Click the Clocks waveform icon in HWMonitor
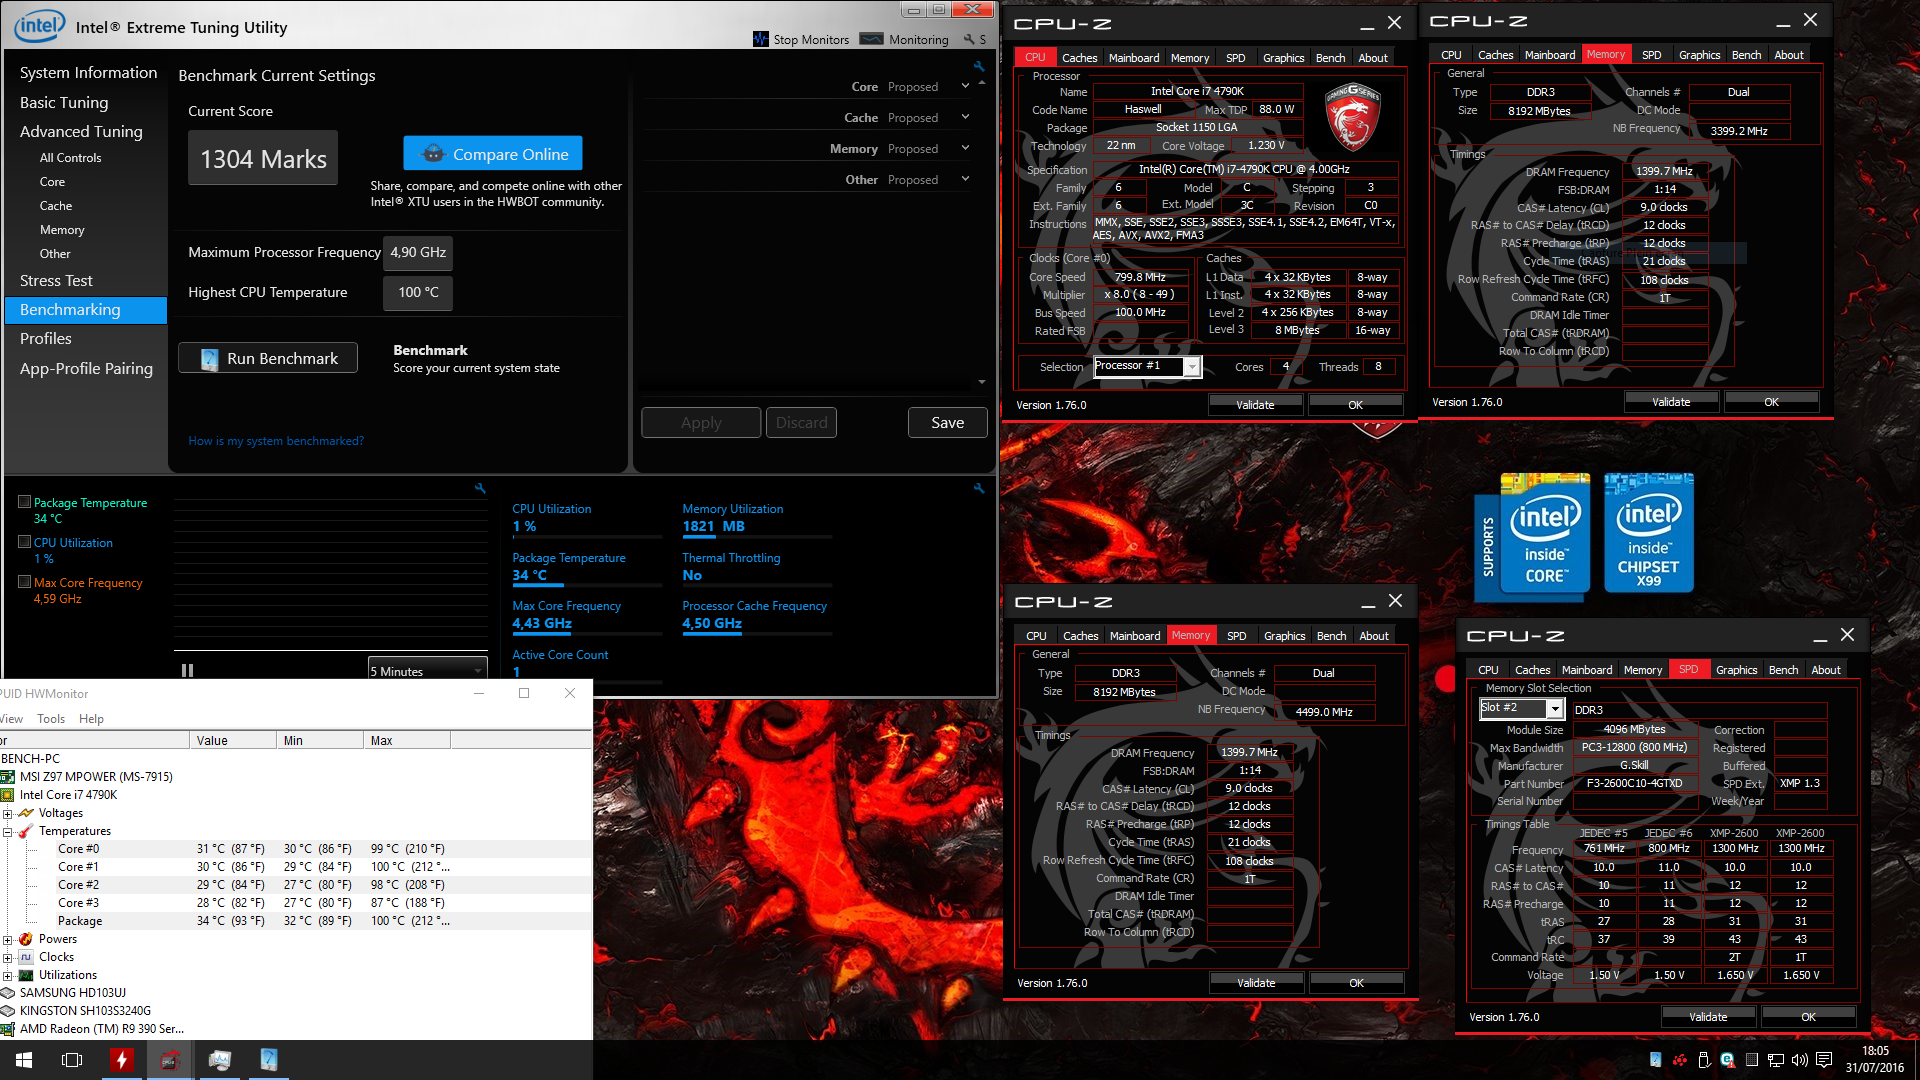This screenshot has width=1920, height=1080. [x=26, y=957]
